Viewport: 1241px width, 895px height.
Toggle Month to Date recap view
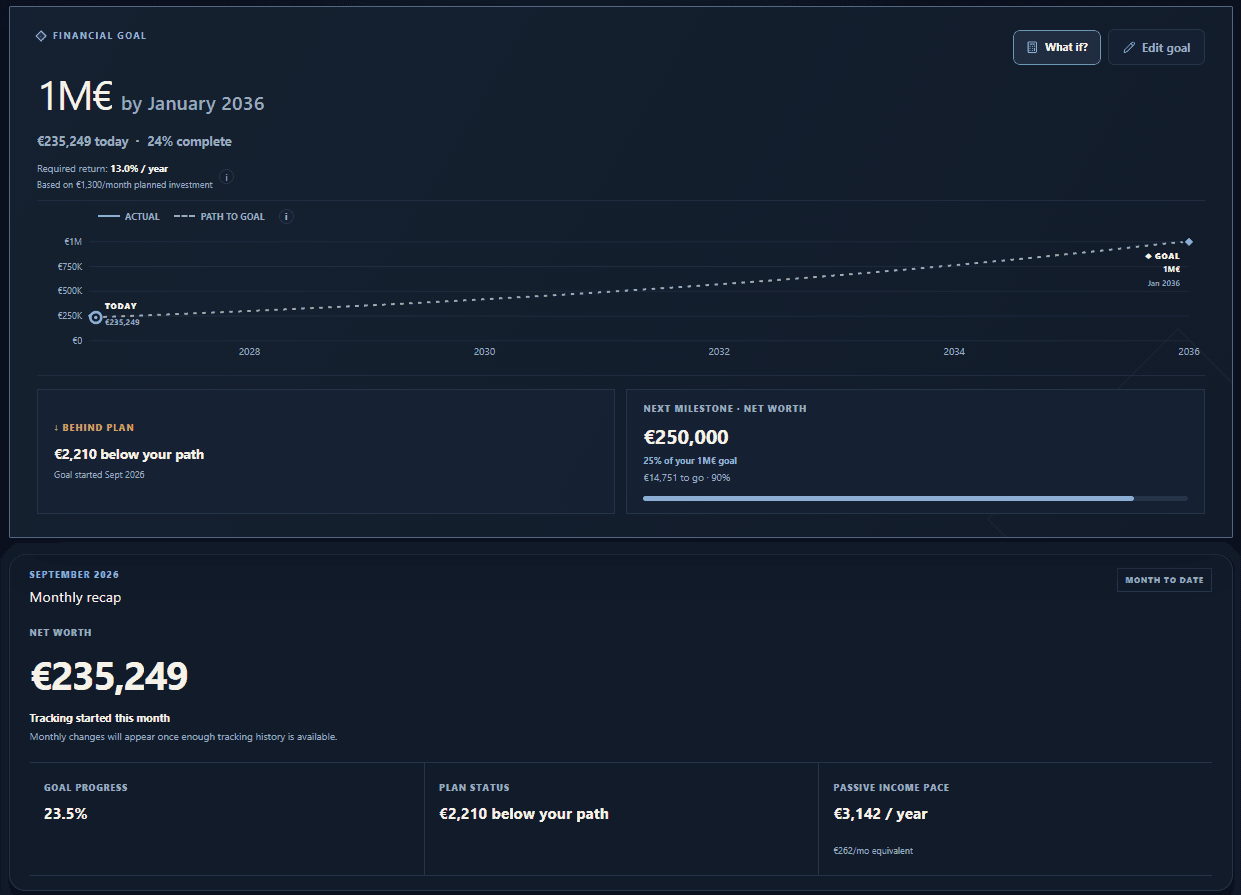[1164, 580]
